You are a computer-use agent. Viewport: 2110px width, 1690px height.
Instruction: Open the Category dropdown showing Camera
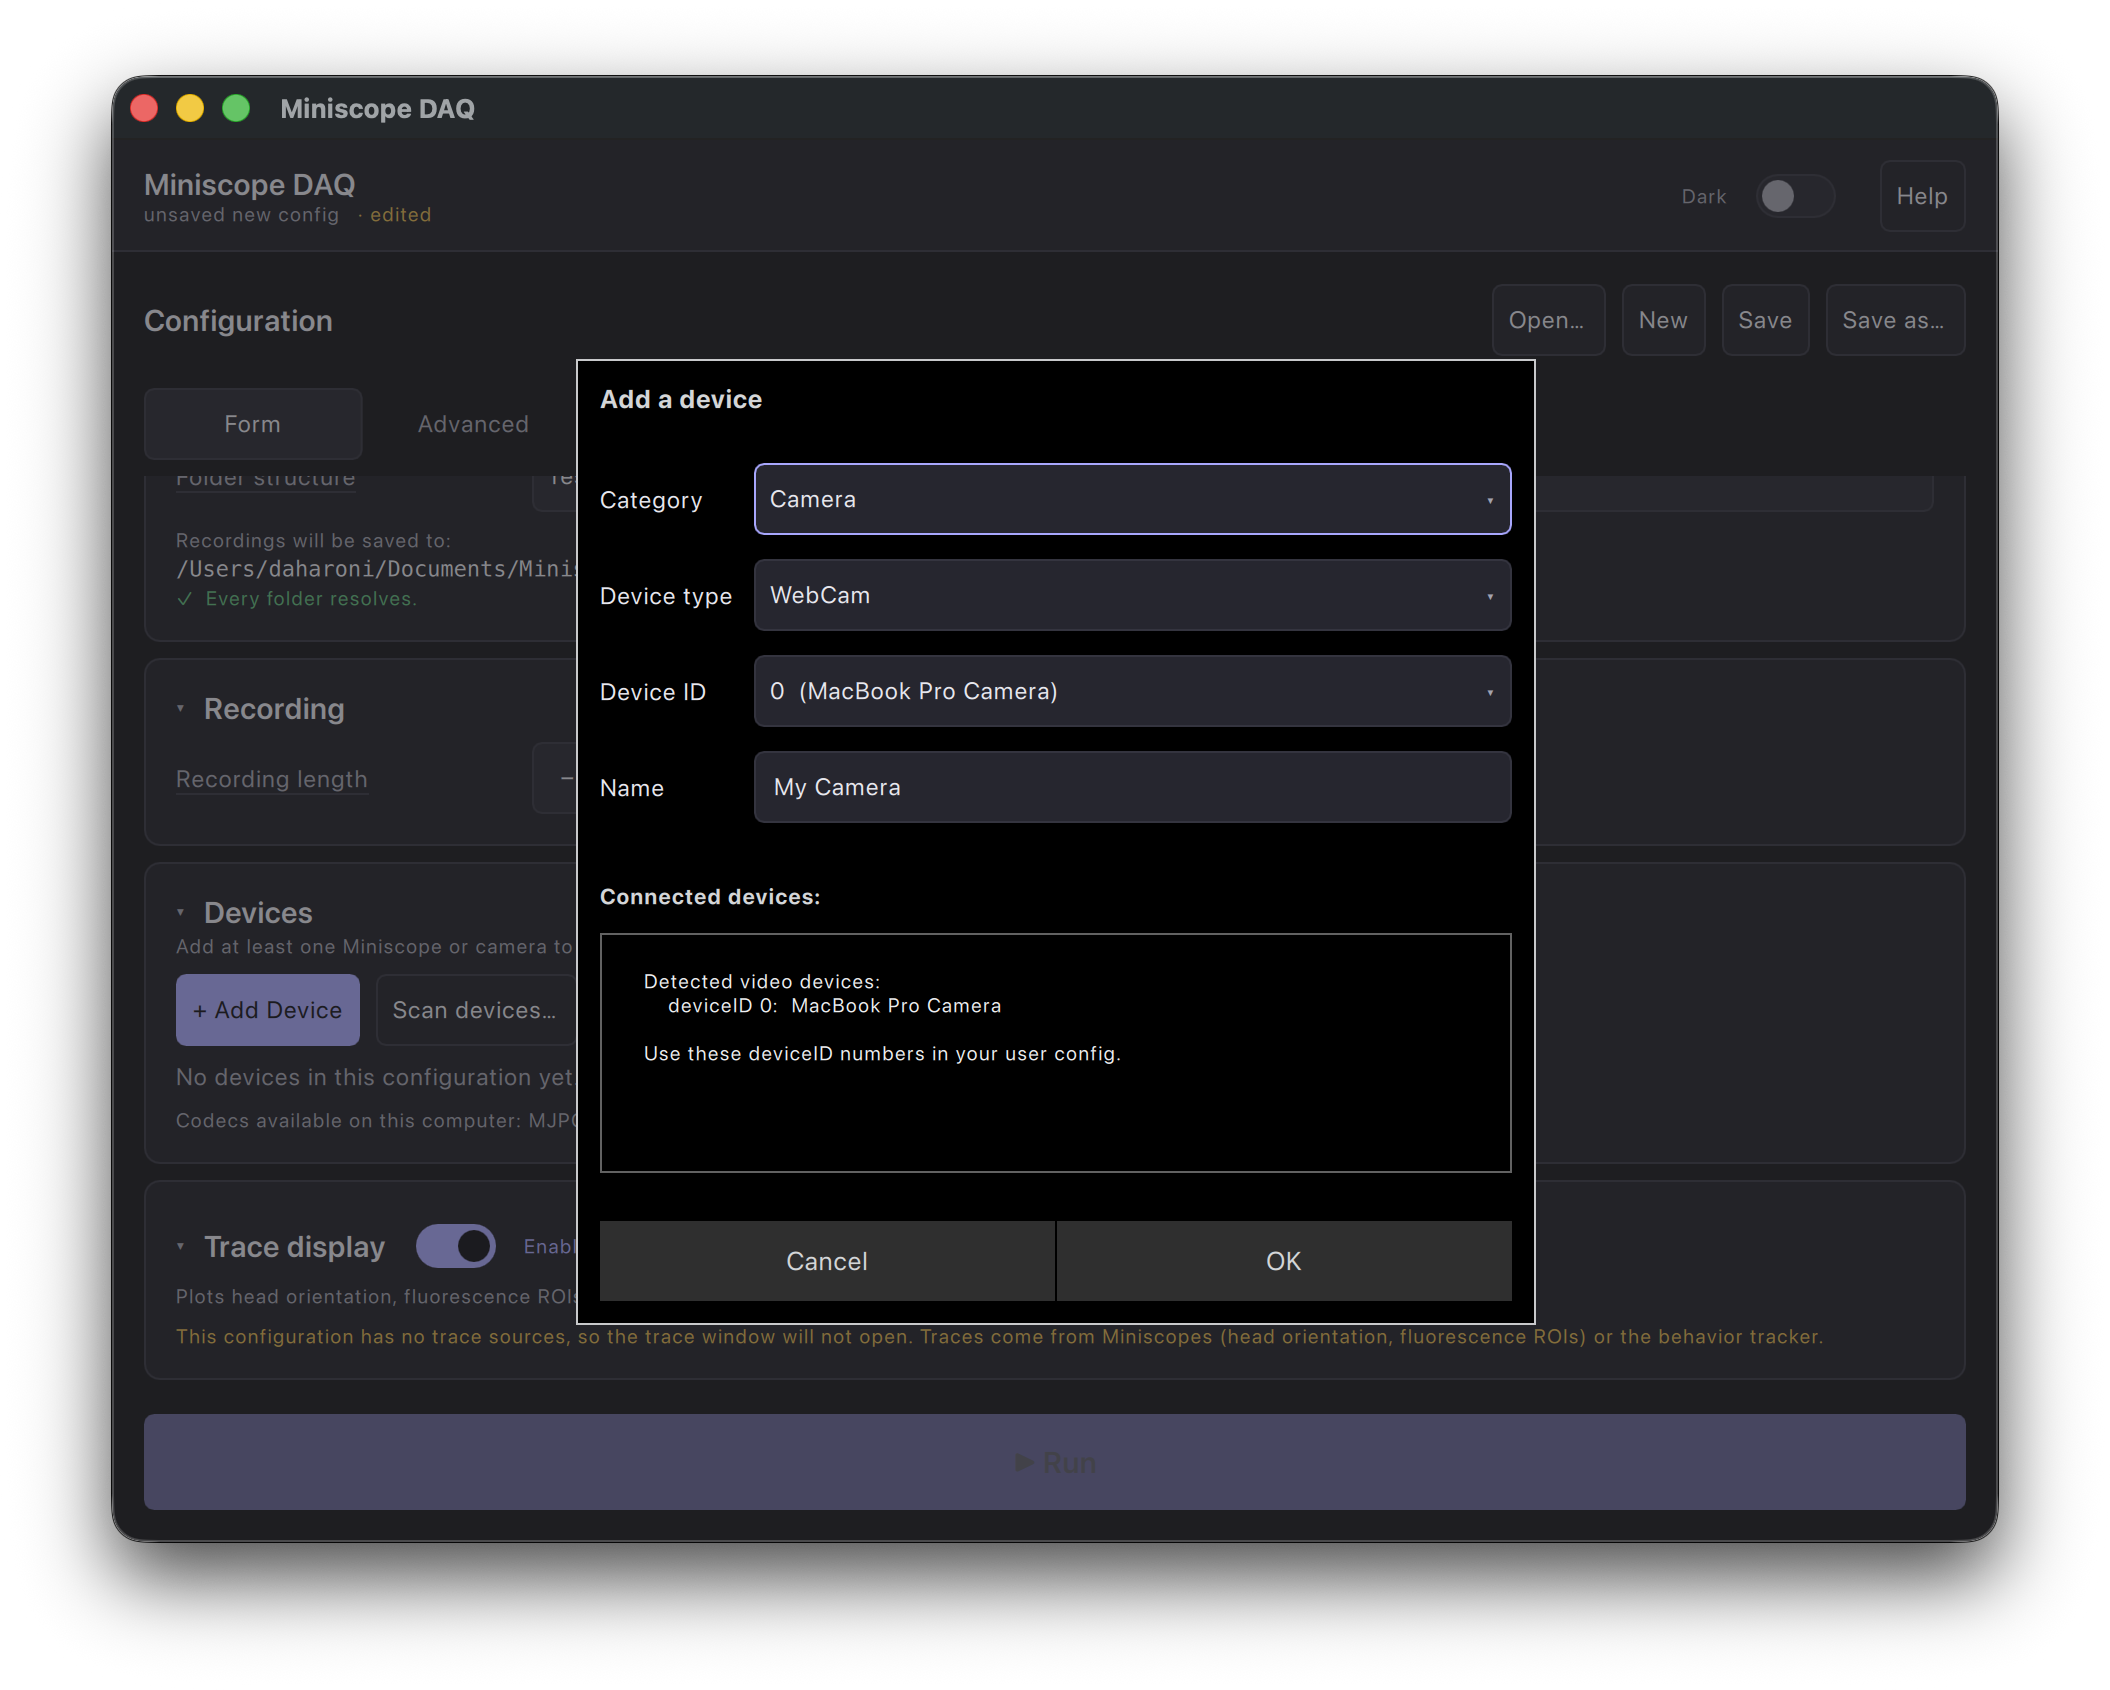tap(1132, 499)
